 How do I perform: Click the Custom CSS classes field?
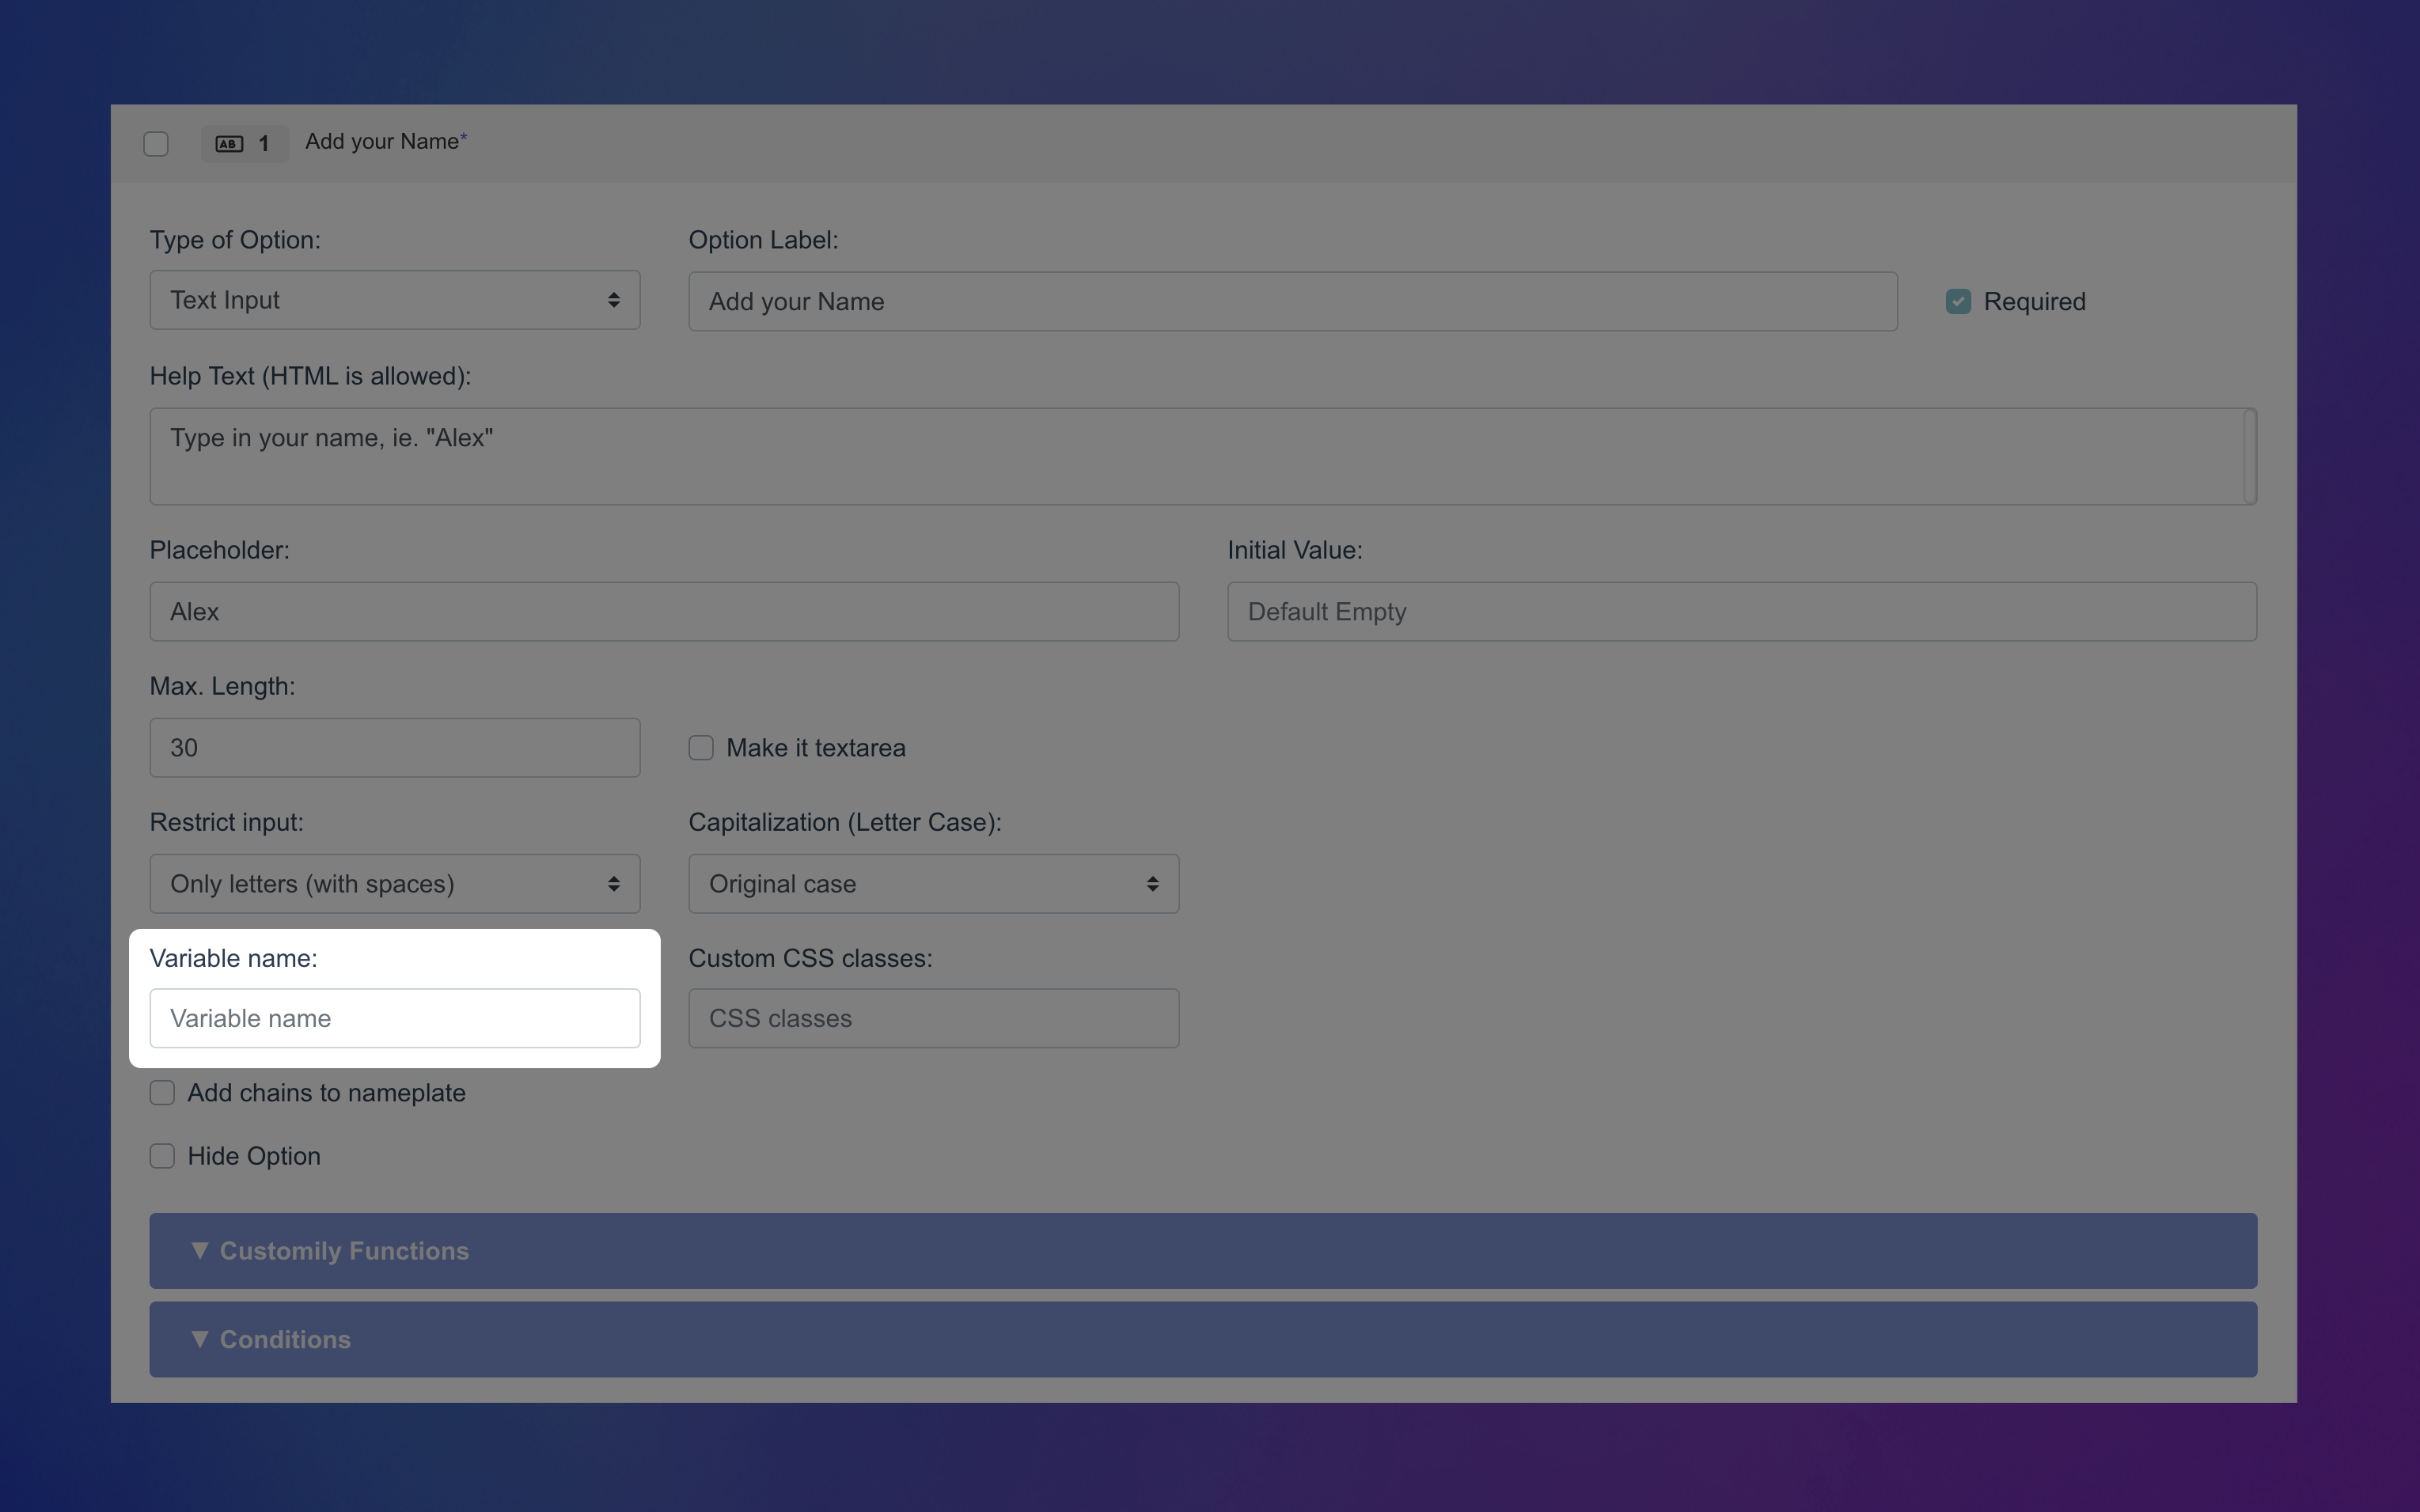pos(932,1018)
